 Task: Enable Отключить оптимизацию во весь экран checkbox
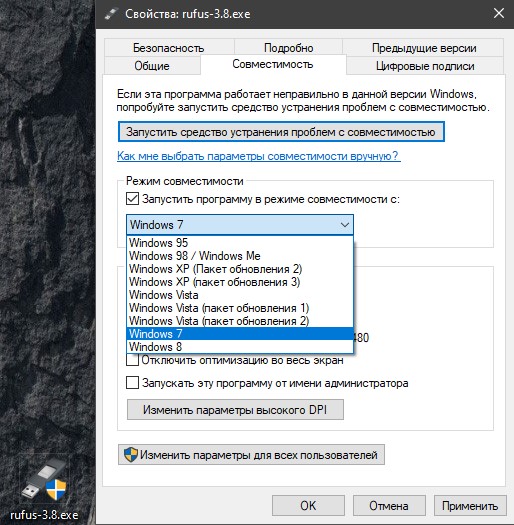pyautogui.click(x=133, y=360)
